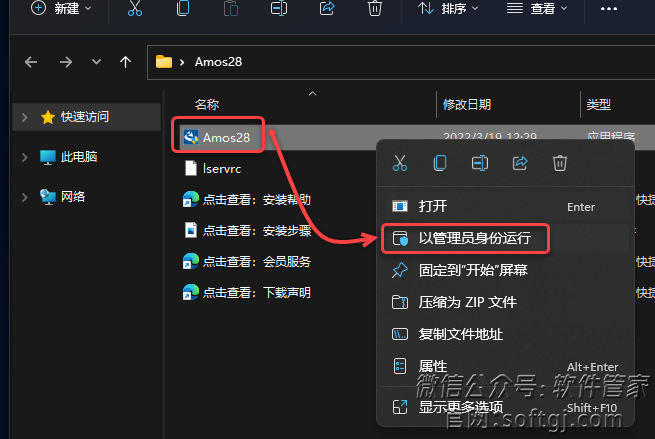Click the 新建 (New) button in toolbar
The image size is (655, 439).
(x=61, y=8)
